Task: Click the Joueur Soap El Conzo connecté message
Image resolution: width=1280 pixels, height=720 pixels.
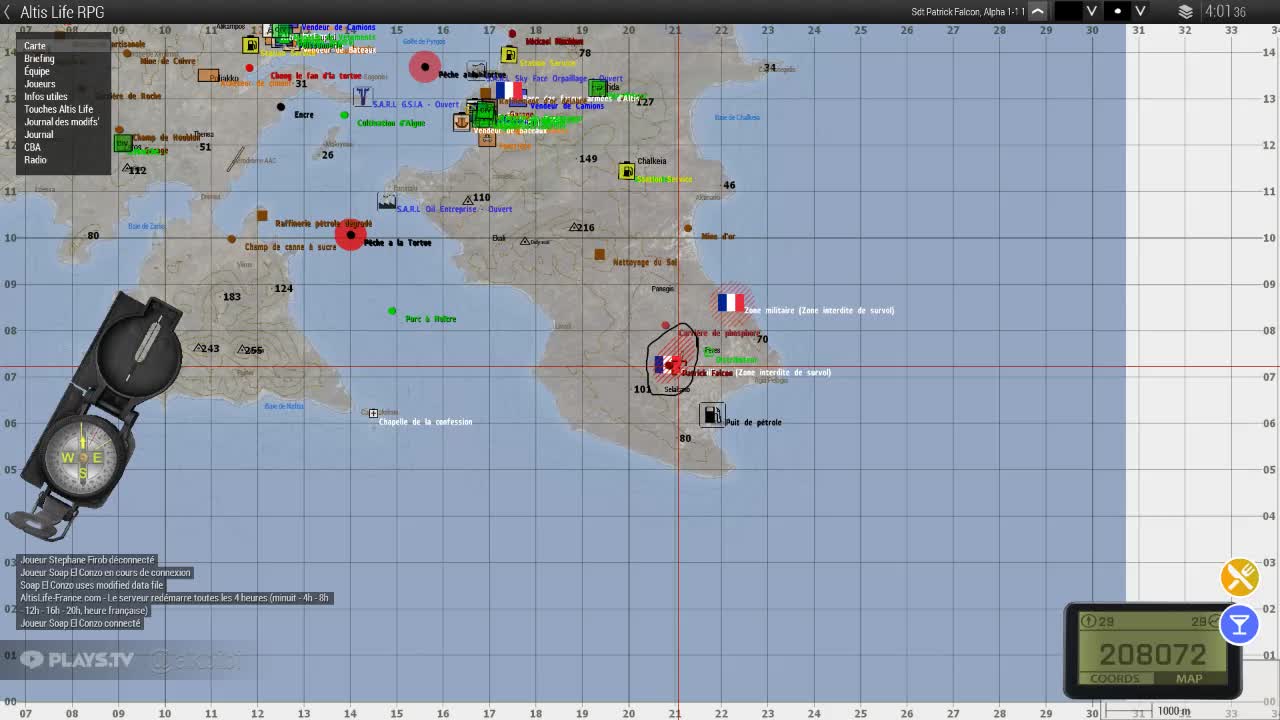Action: (x=81, y=623)
